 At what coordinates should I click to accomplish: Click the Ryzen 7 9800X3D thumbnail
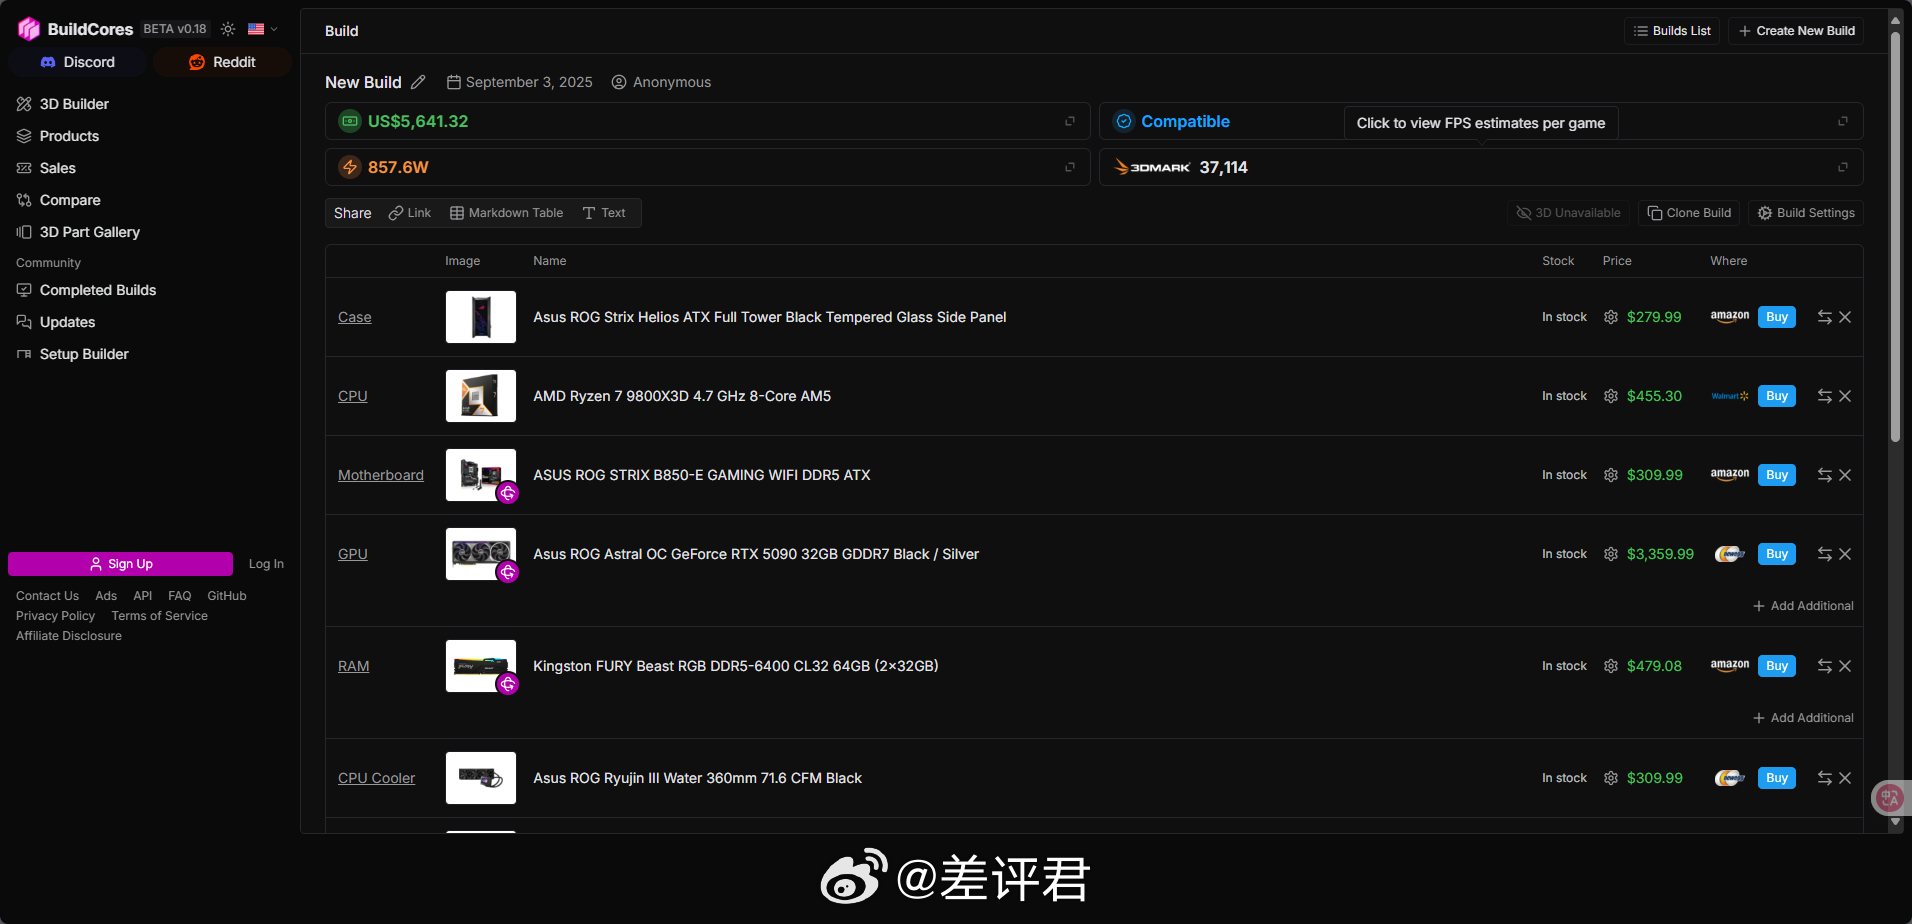(x=481, y=396)
